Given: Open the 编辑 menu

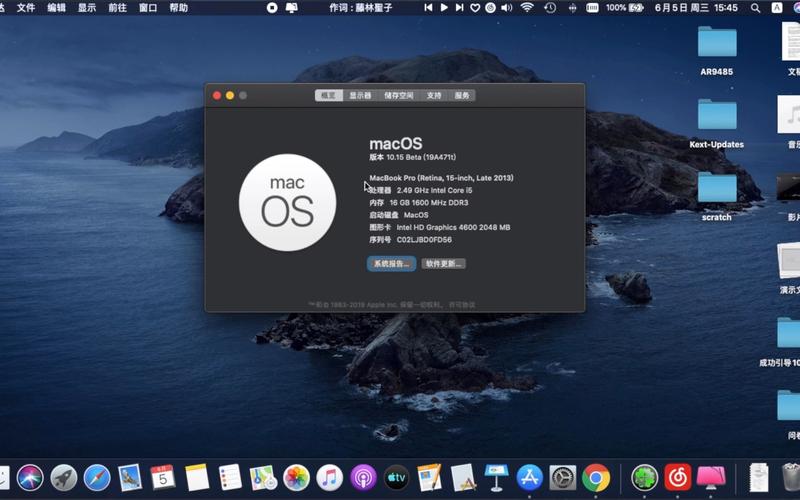Looking at the screenshot, I should (x=57, y=8).
